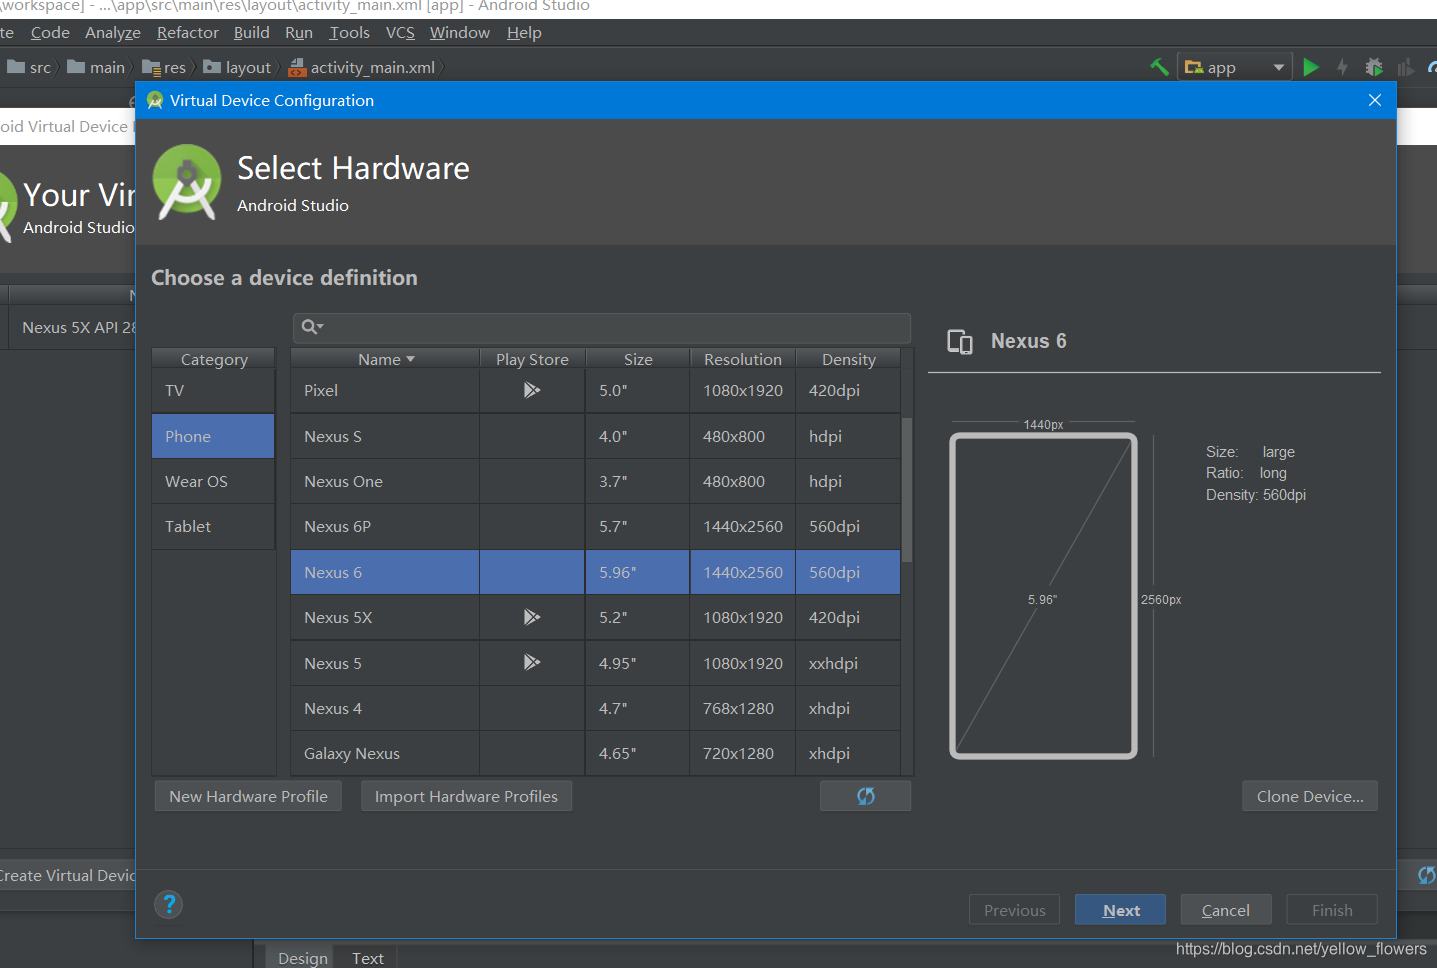Click the New Hardware Profile button

click(x=248, y=796)
